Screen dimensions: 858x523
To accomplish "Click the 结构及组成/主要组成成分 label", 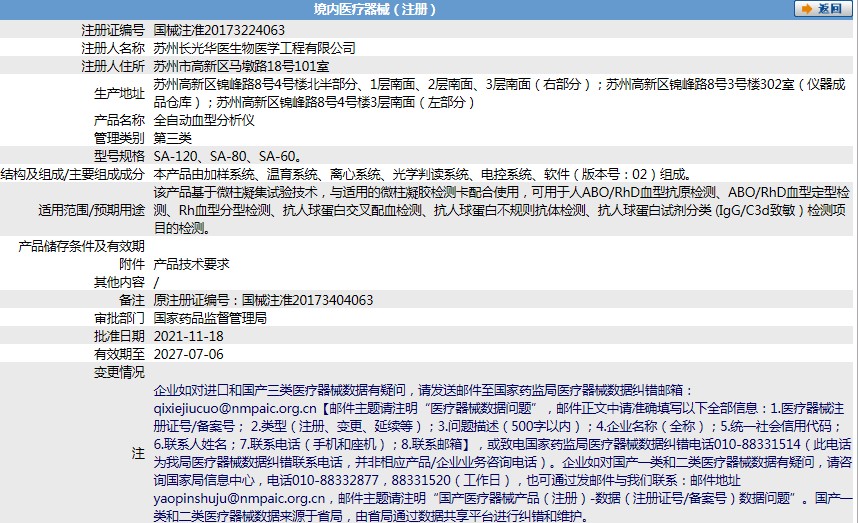I will coord(73,175).
